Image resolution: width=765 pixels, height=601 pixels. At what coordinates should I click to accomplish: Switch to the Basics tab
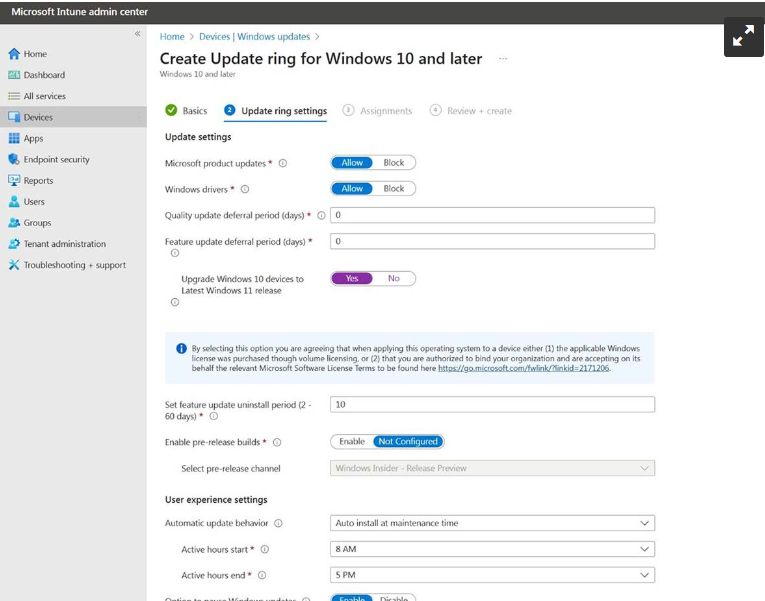coord(194,111)
